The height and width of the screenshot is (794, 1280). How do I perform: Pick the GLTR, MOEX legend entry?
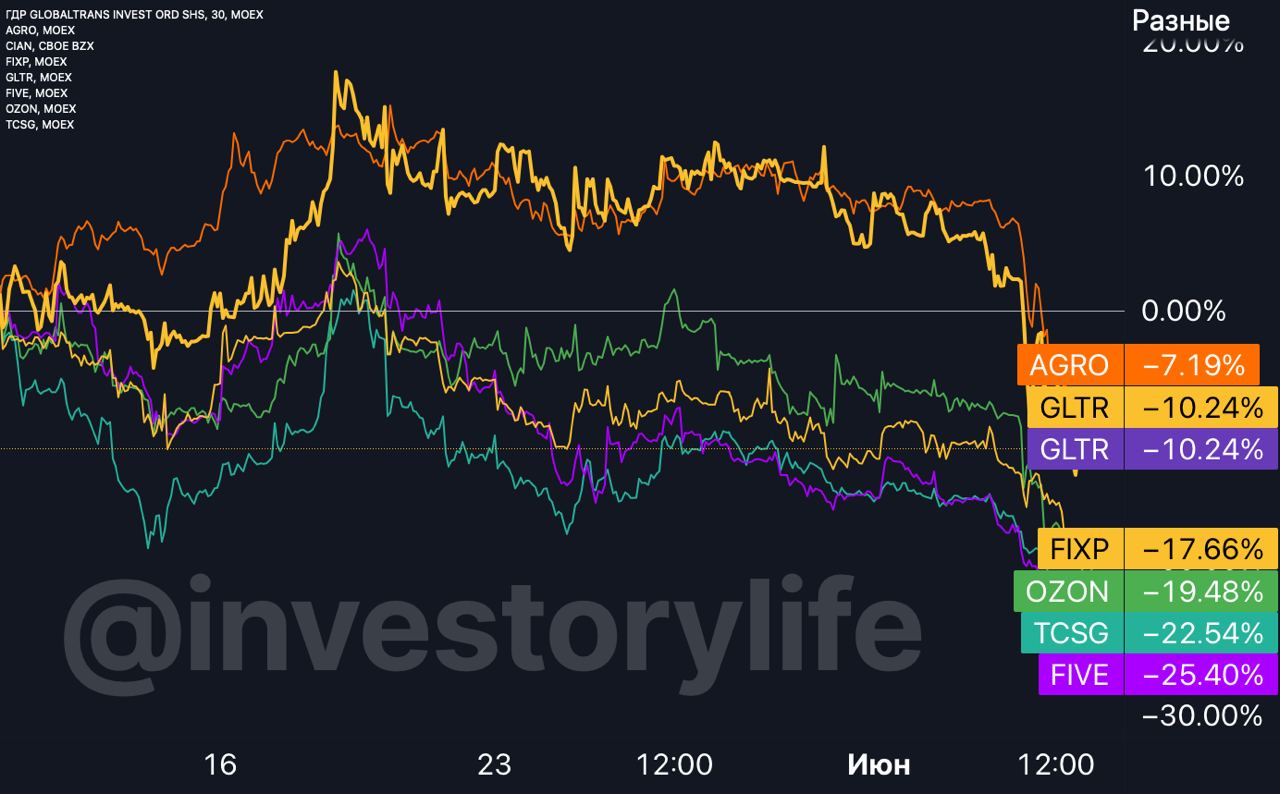(x=38, y=77)
